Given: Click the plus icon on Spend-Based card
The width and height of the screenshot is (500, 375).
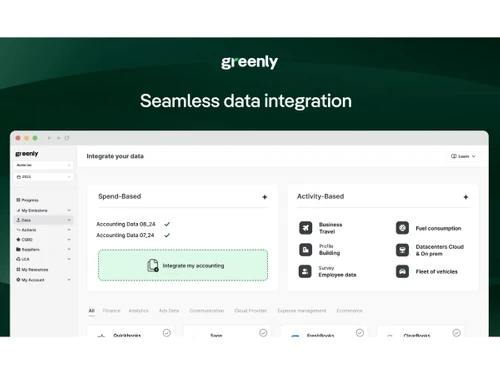Looking at the screenshot, I should click(265, 197).
